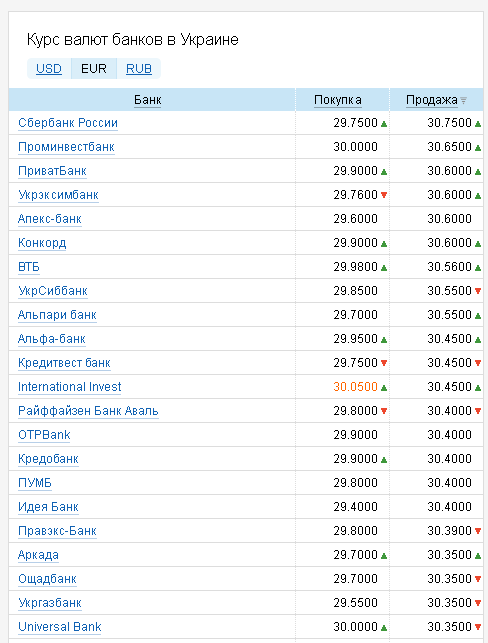Sort the table by Покупка column header
This screenshot has width=488, height=643.
click(338, 100)
